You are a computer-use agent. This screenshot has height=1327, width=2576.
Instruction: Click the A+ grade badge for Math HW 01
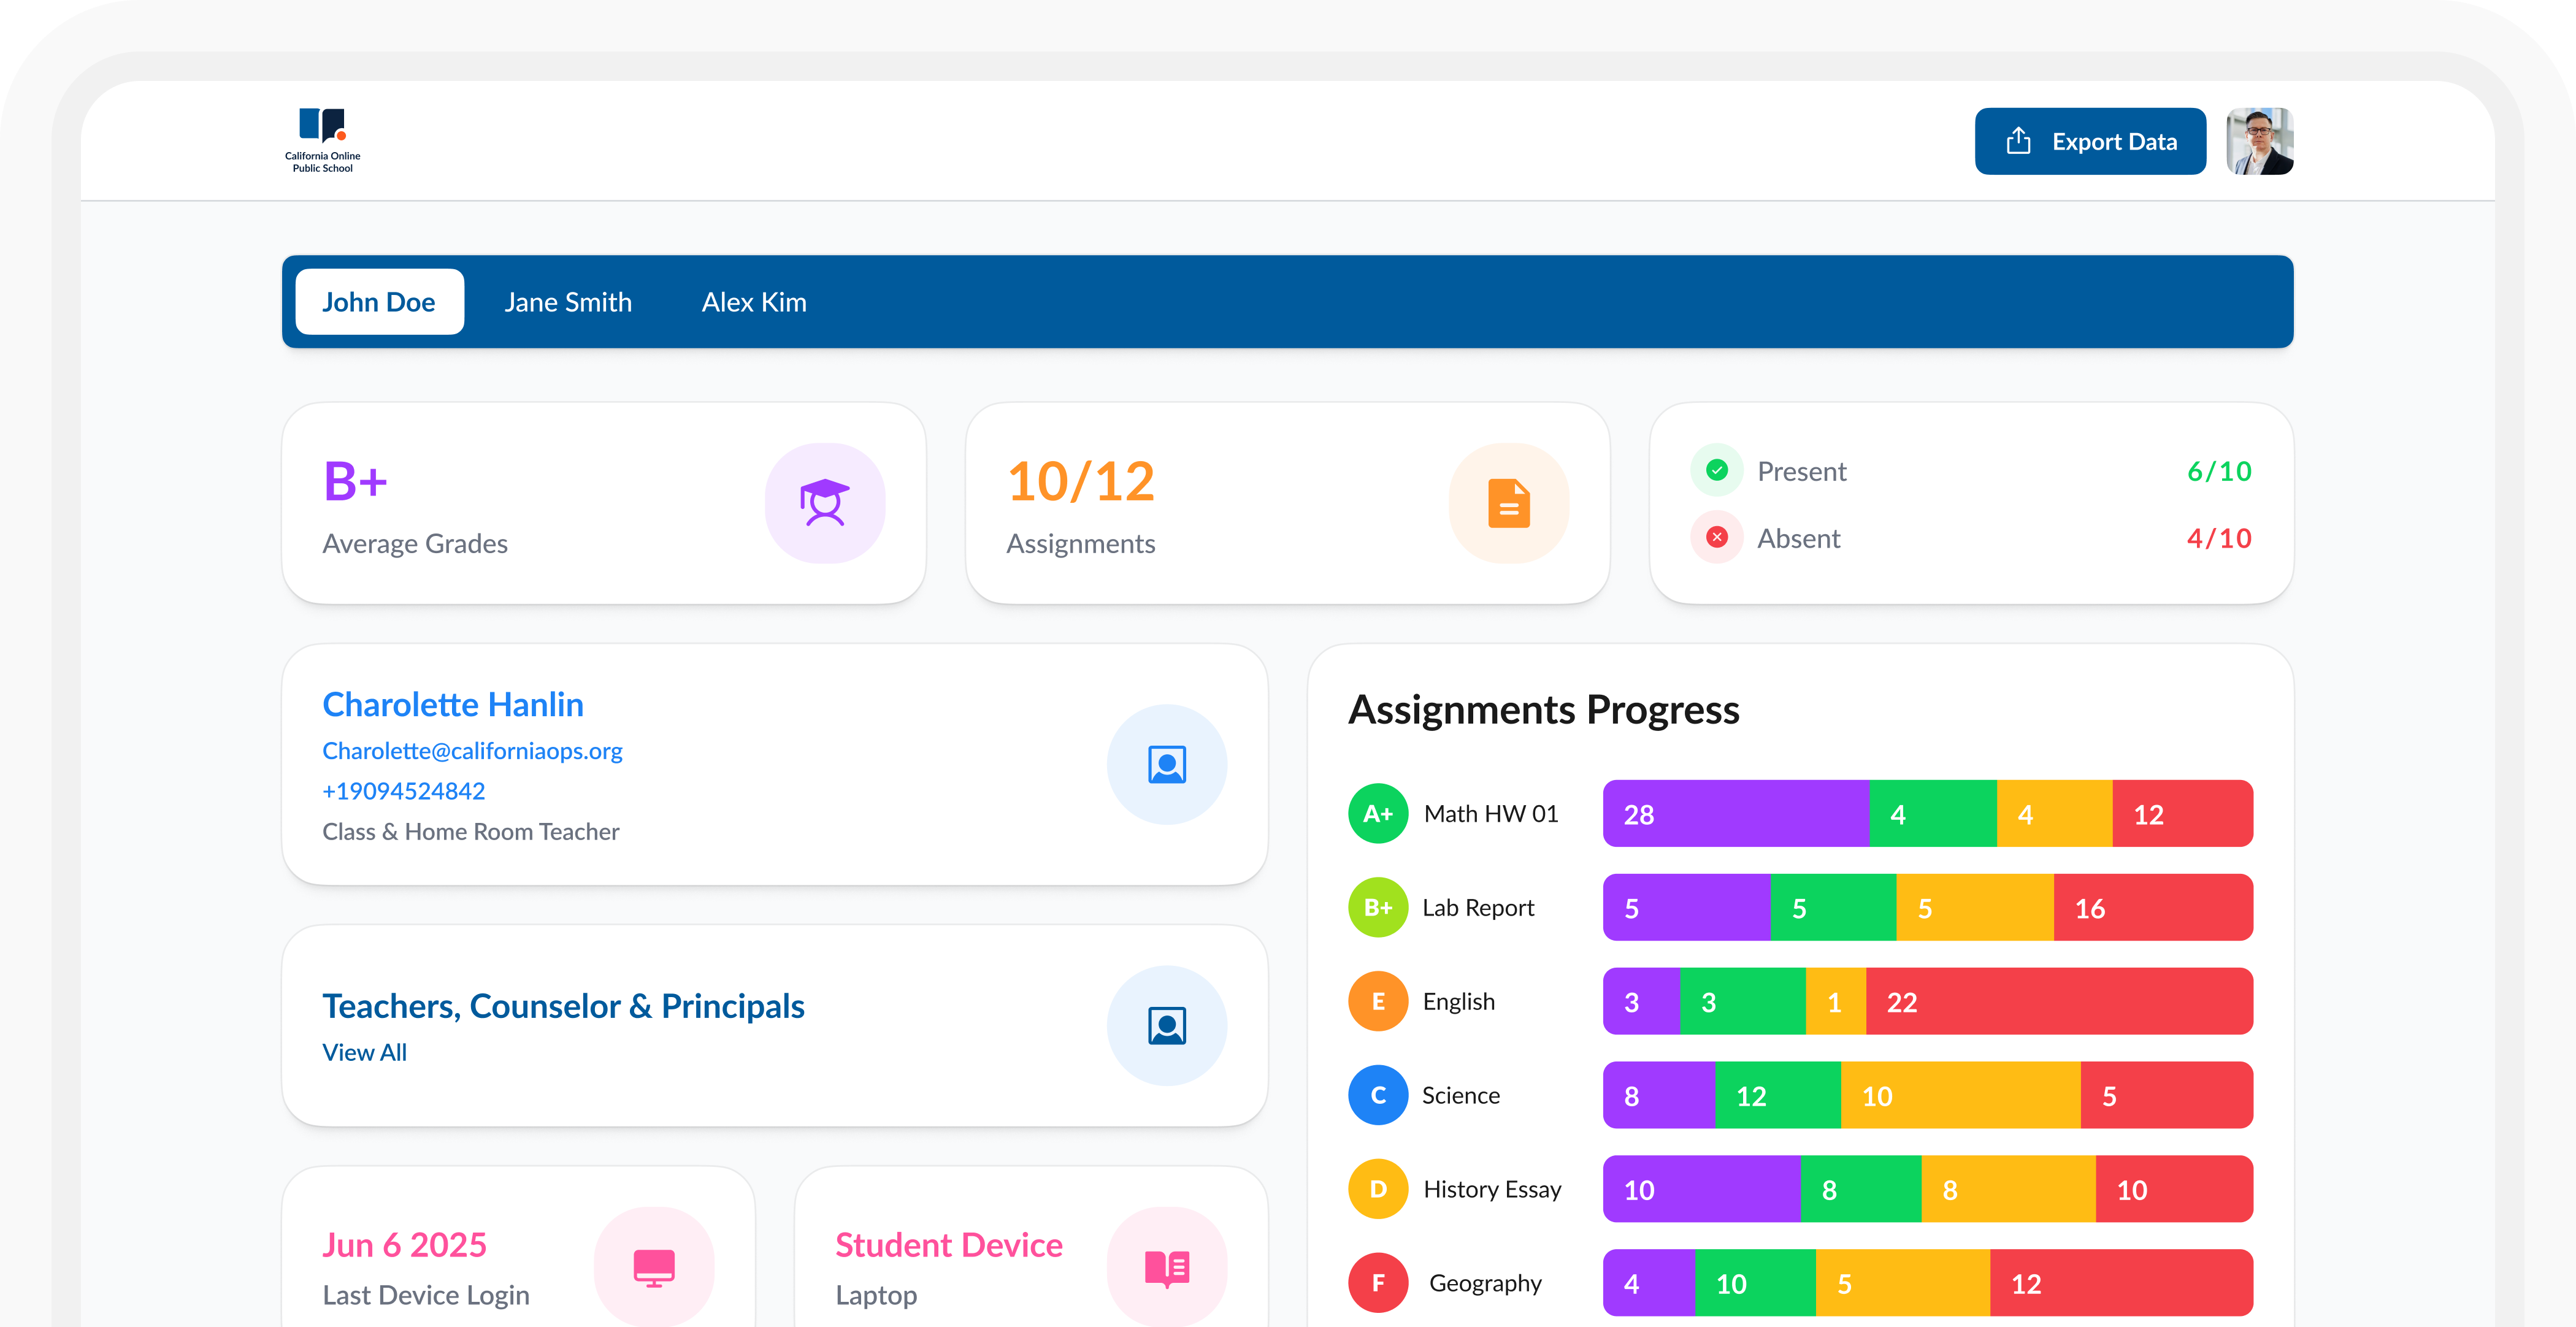click(x=1378, y=814)
